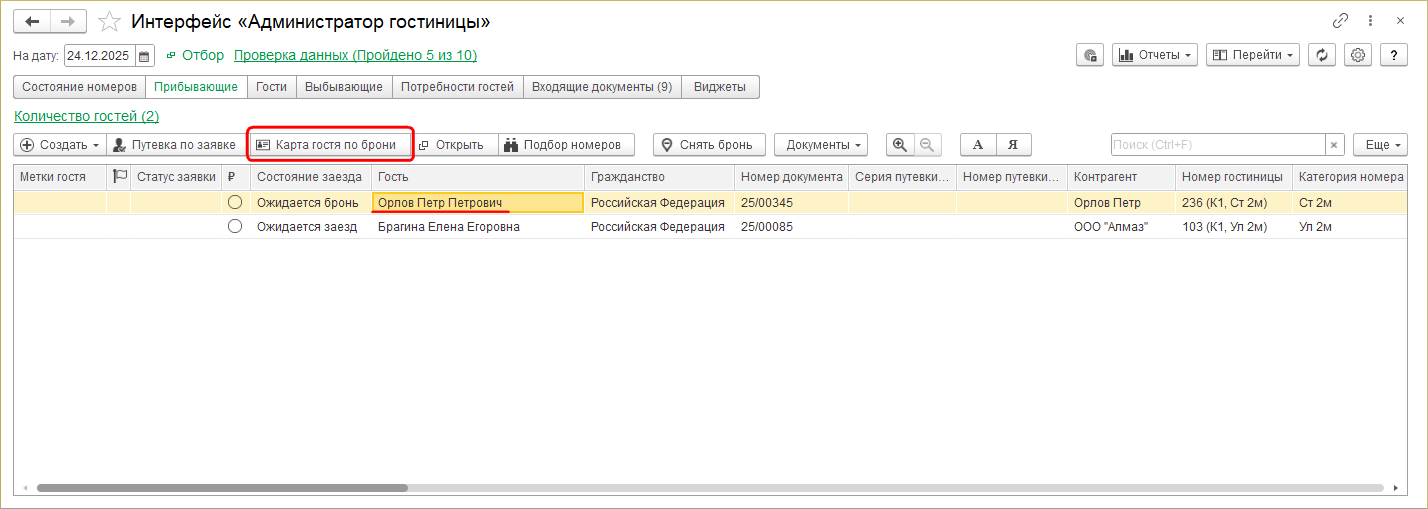The image size is (1428, 509).
Task: Click the refresh icon button
Action: [x=1323, y=55]
